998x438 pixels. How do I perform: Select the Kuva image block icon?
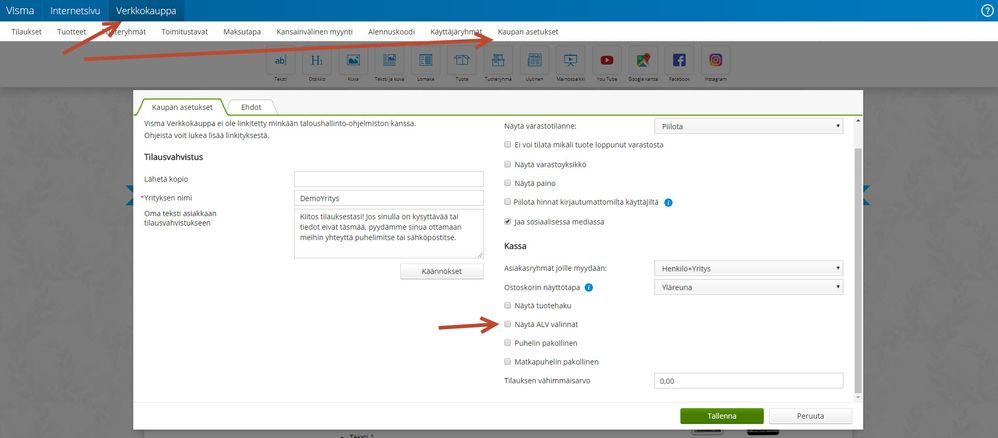(353, 60)
